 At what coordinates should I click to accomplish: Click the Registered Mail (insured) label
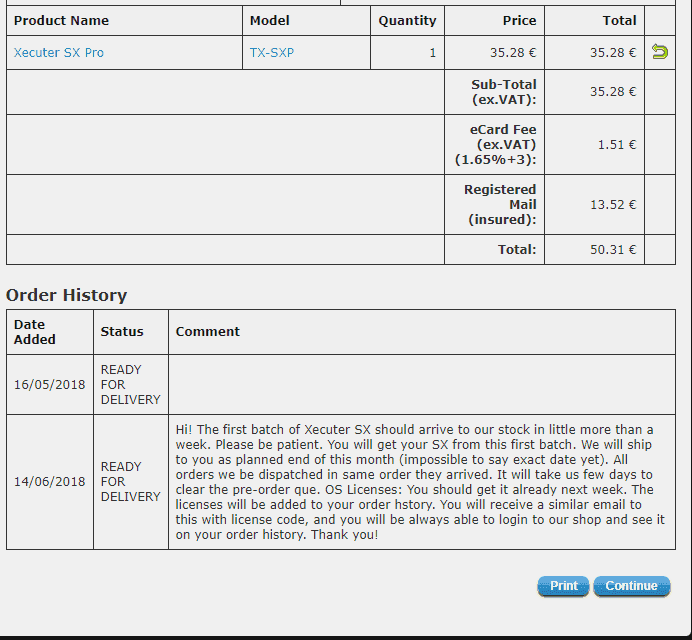click(500, 204)
